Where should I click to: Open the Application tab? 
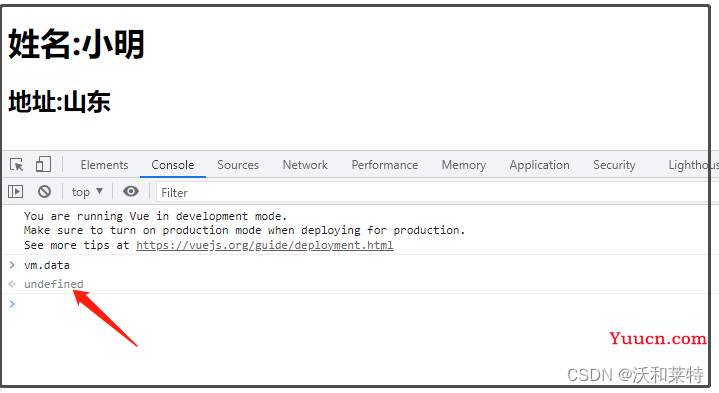(x=539, y=165)
